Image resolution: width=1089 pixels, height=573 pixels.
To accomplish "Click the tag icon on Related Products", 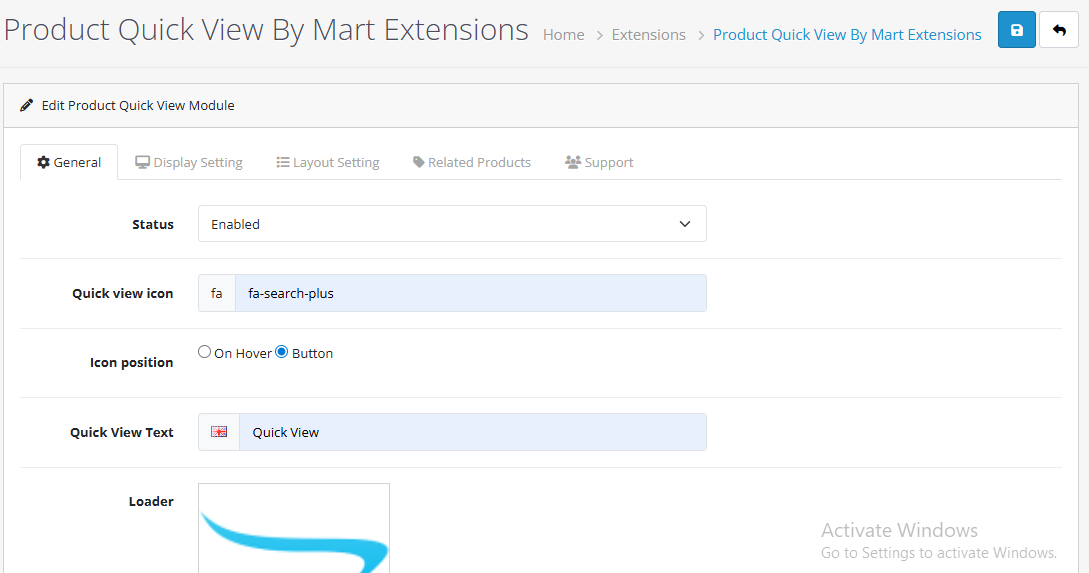I will tap(419, 162).
